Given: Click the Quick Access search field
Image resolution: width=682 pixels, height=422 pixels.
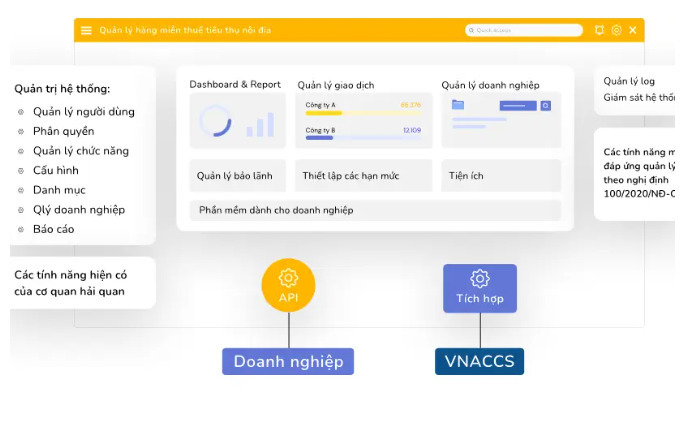Looking at the screenshot, I should (523, 30).
